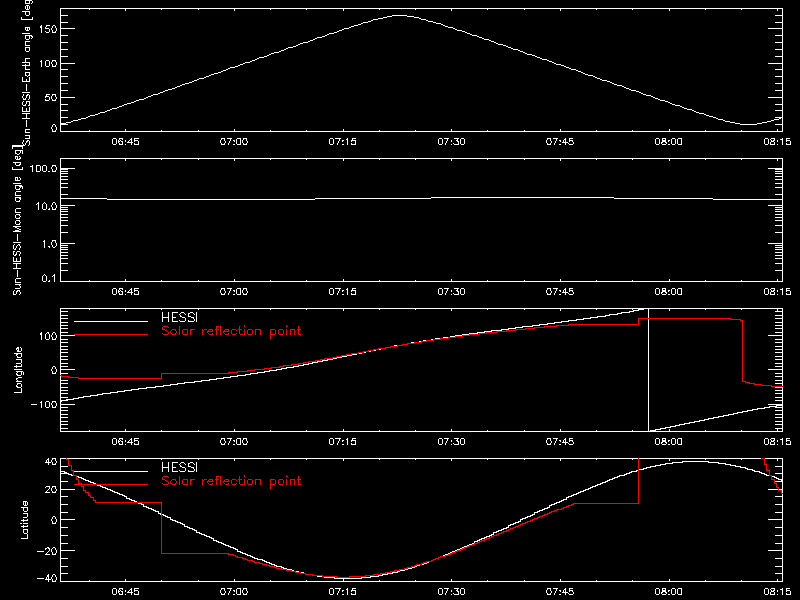This screenshot has width=800, height=600.
Task: Click 07:15 under the Earth angle plot
Action: pyautogui.click(x=343, y=141)
